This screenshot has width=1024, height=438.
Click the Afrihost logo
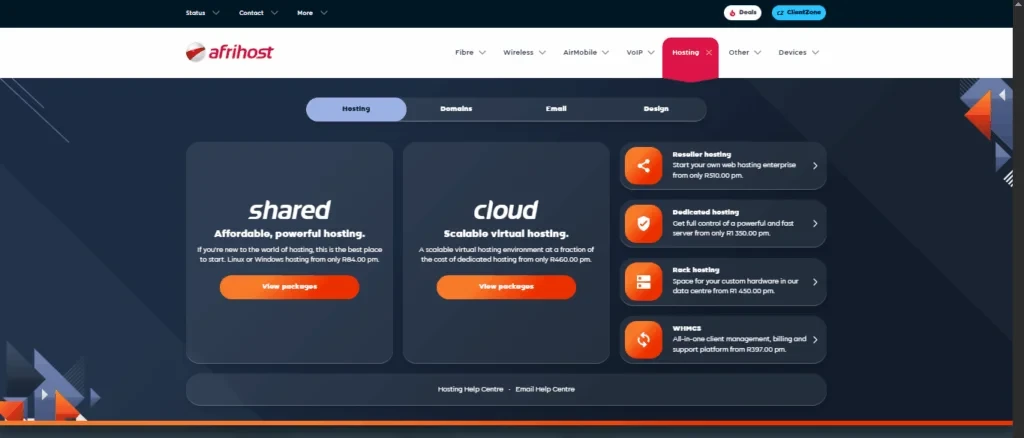click(x=229, y=52)
